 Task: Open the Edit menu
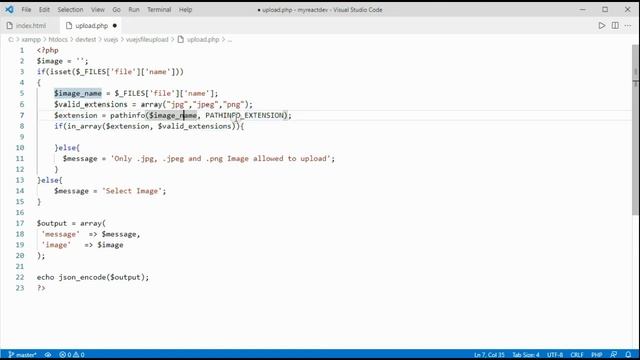44,9
